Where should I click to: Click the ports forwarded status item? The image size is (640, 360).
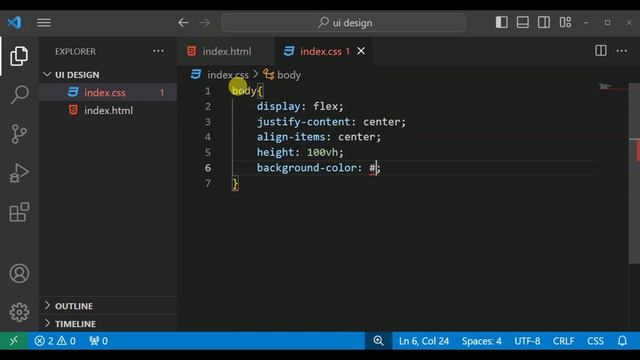[98, 341]
